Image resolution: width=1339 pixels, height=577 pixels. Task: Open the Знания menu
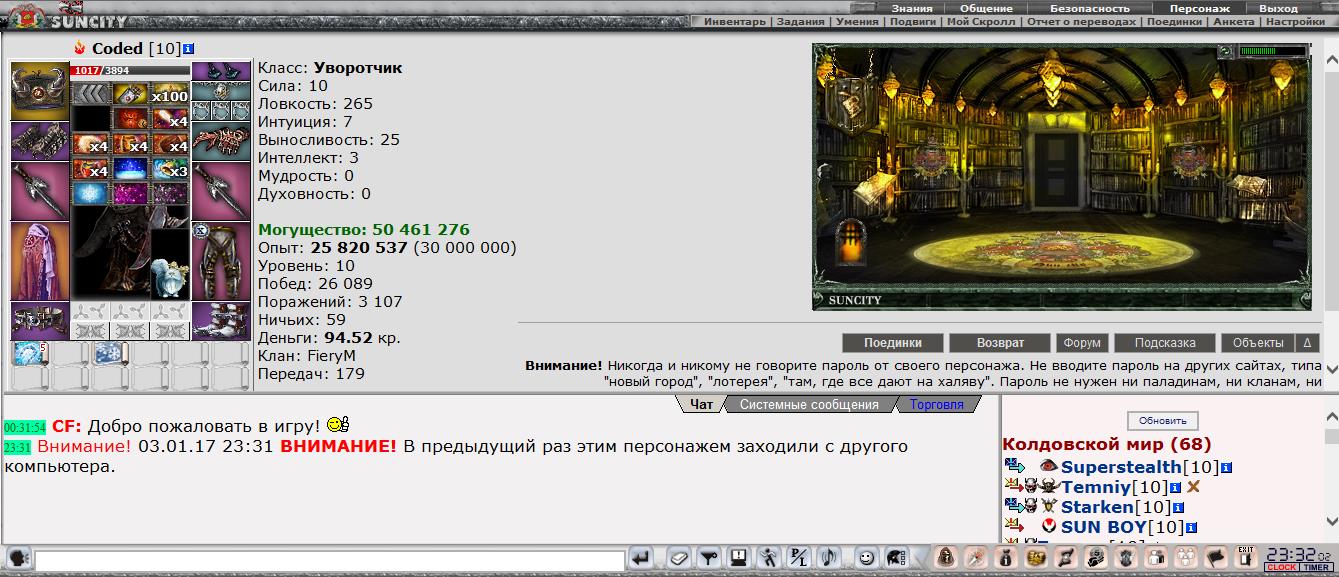[x=912, y=8]
